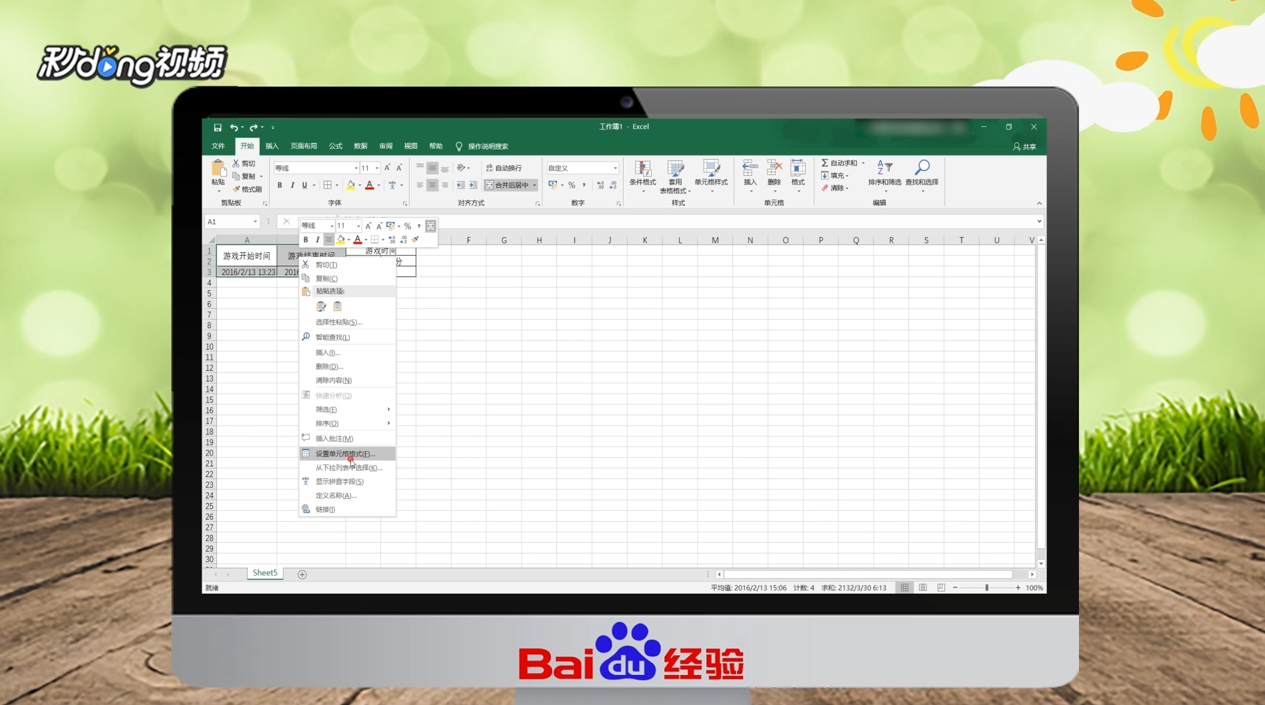
Task: Click the Fill (填充) button
Action: click(834, 176)
